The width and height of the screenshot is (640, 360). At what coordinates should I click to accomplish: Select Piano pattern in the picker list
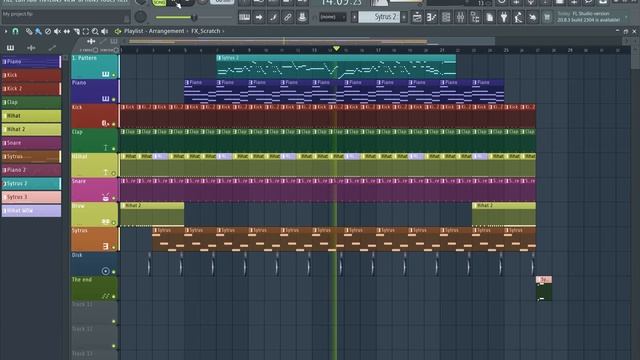click(x=31, y=62)
